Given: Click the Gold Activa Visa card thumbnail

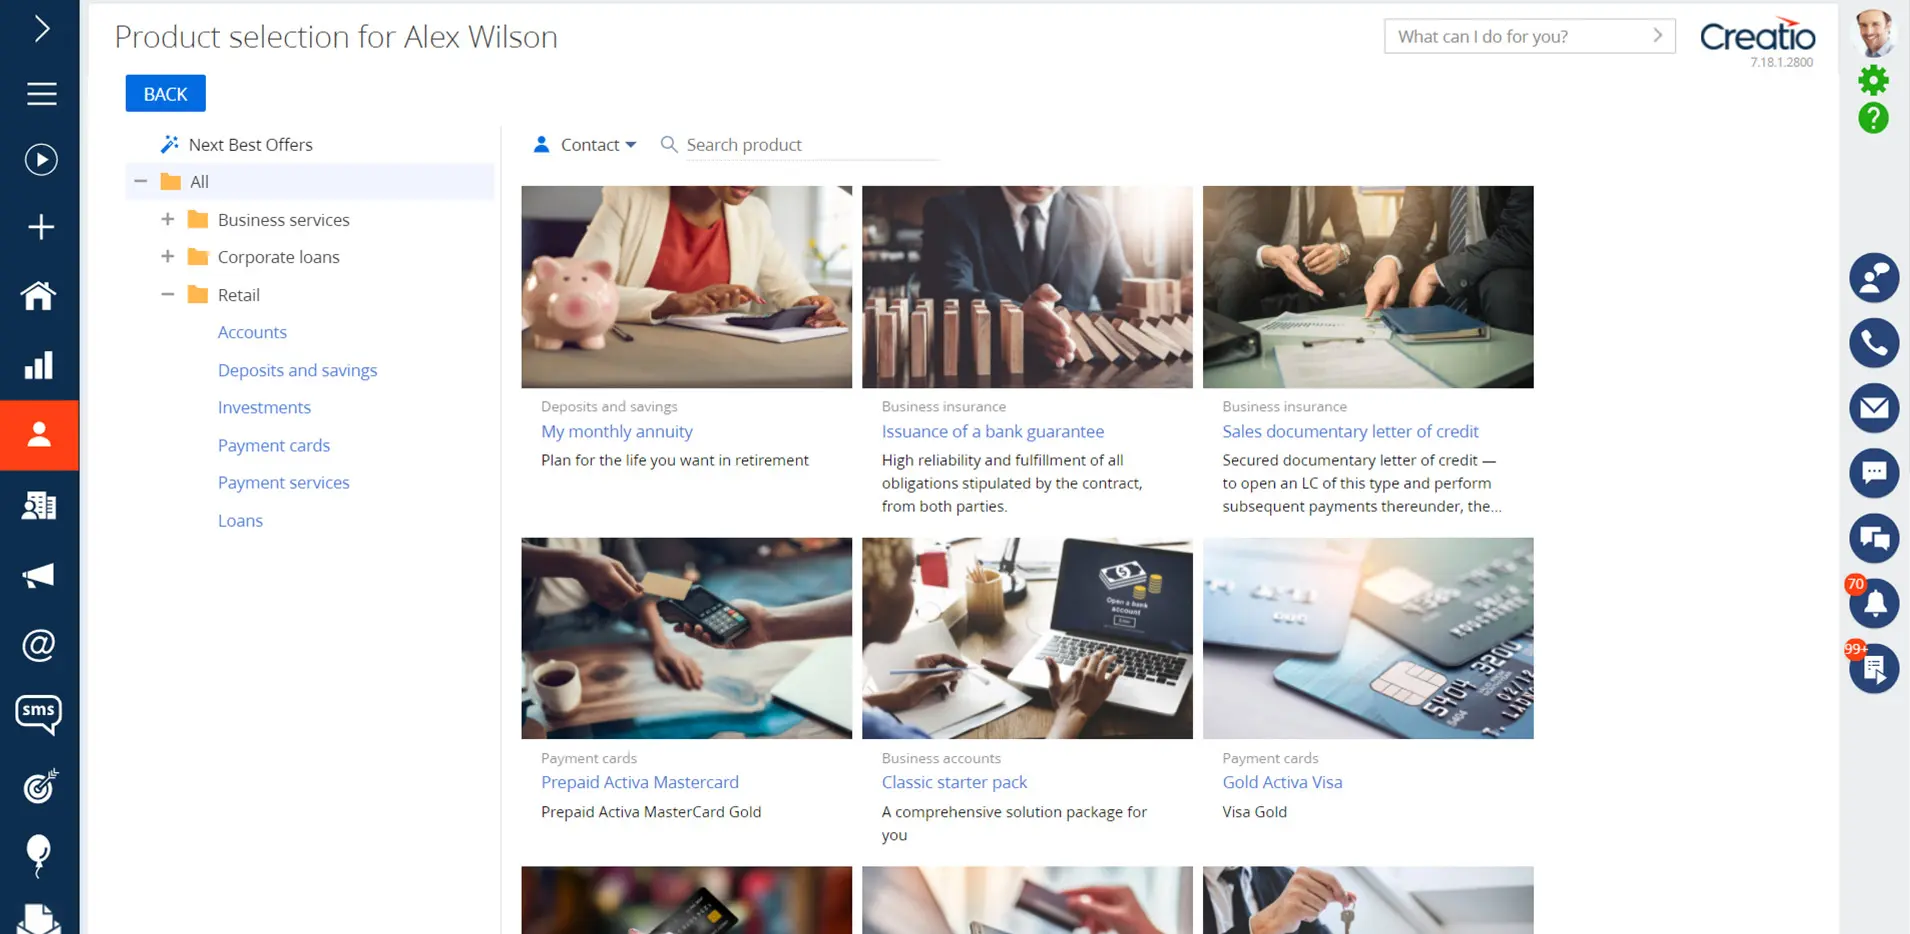Looking at the screenshot, I should pyautogui.click(x=1367, y=638).
